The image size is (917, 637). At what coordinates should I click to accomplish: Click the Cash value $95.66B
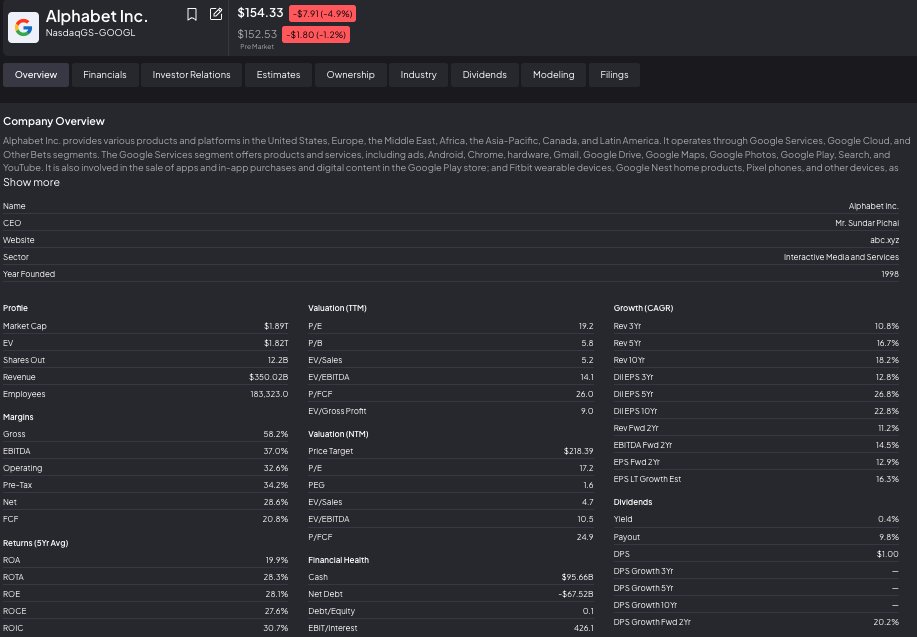[x=577, y=577]
